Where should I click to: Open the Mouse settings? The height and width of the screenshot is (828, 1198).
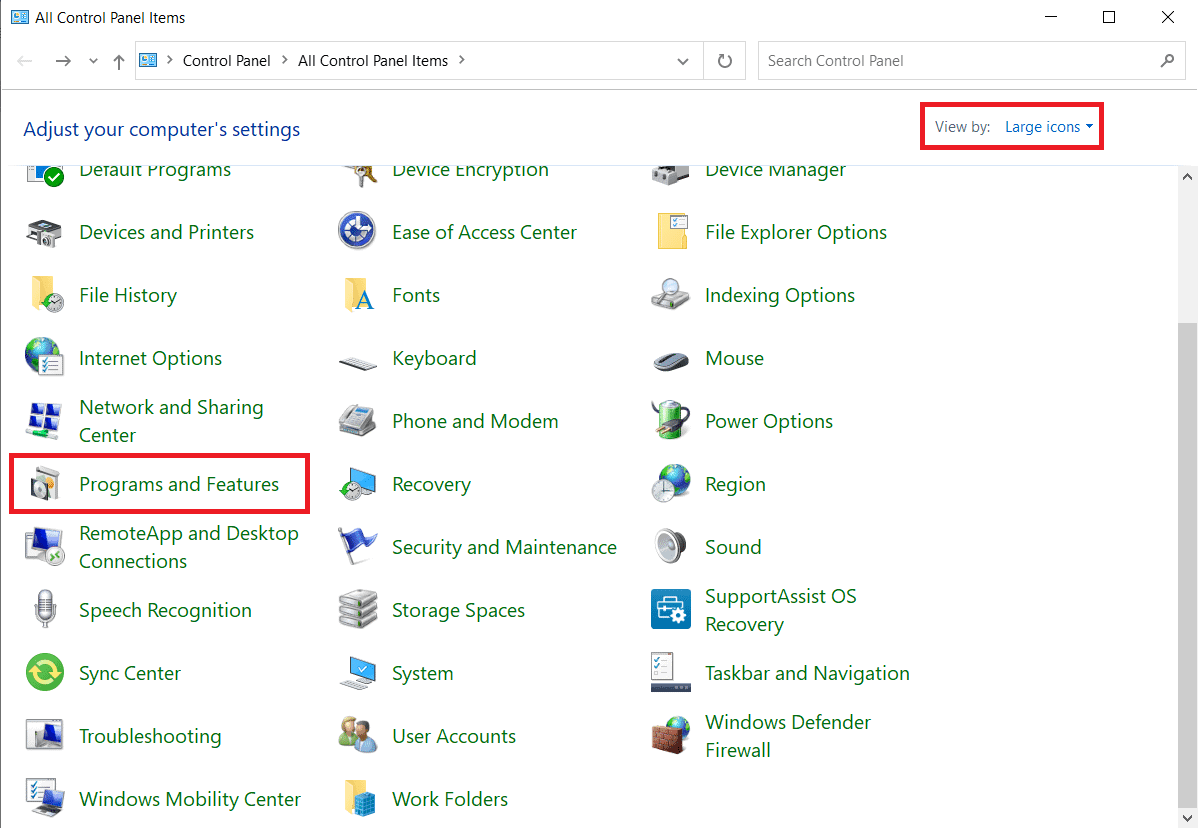(x=734, y=358)
